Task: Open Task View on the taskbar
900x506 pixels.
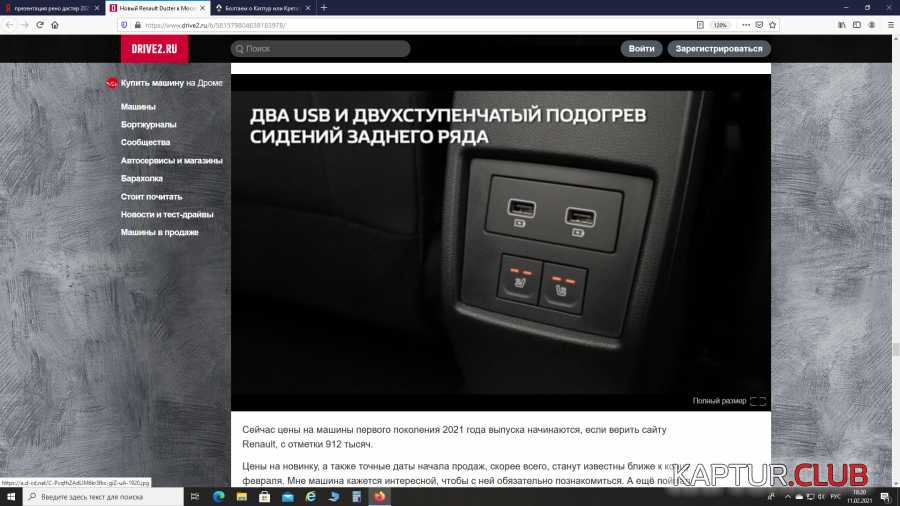Action: (195, 497)
